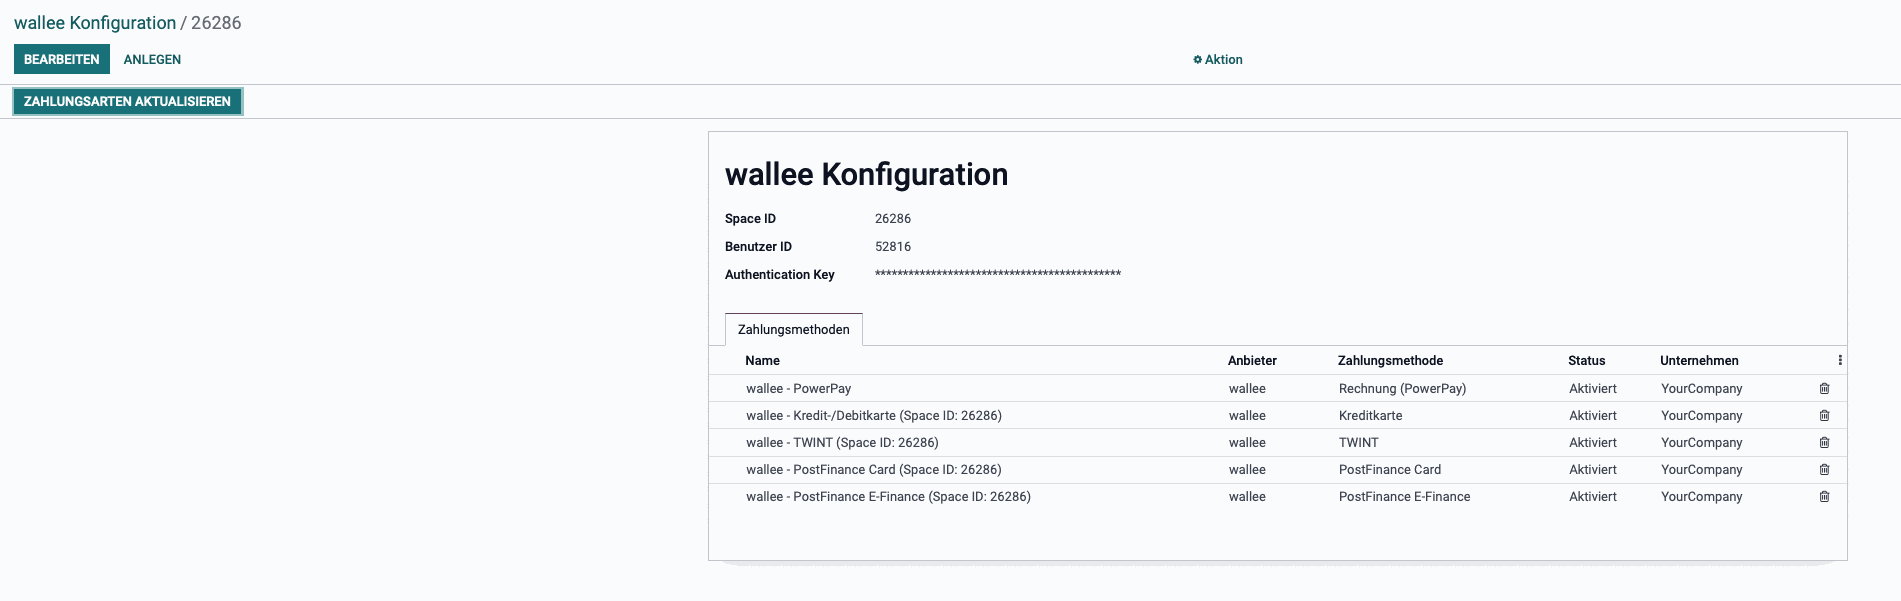Viewport: 1901px width, 601px height.
Task: Remove the TWINT payment method row
Action: tap(1824, 442)
